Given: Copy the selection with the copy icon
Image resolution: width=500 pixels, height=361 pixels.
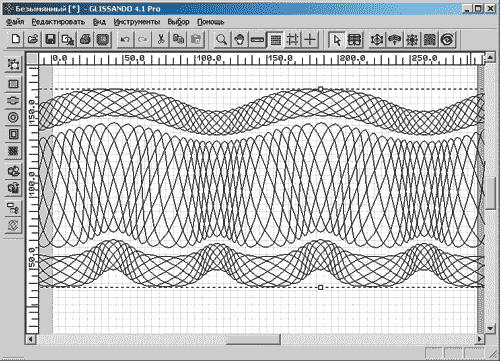Looking at the screenshot, I should tap(179, 40).
